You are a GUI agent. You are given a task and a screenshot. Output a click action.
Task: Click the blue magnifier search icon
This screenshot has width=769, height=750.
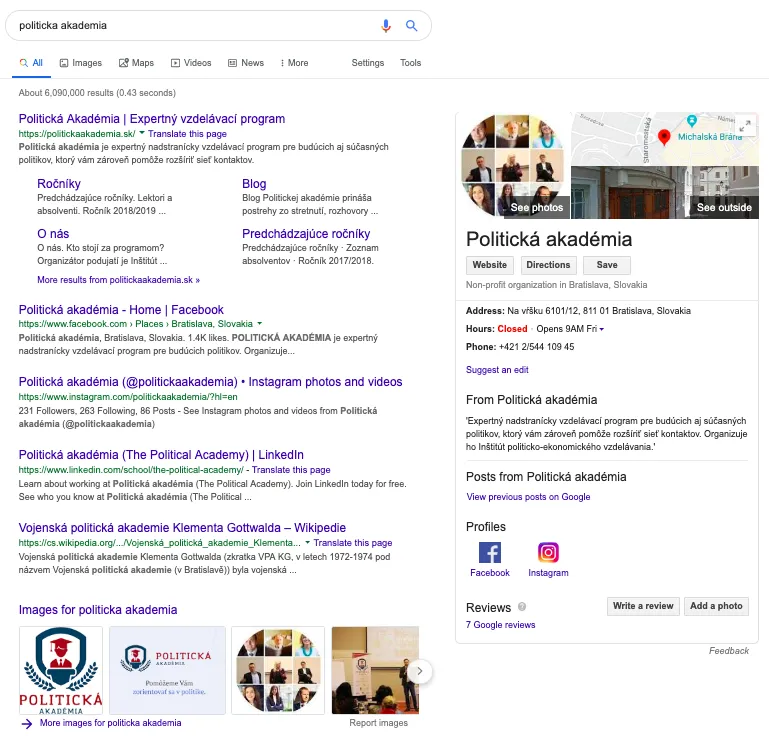point(411,26)
